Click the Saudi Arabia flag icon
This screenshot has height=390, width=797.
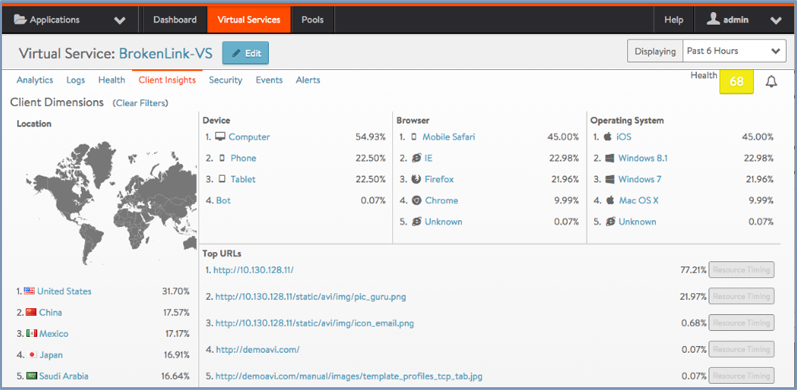click(32, 376)
